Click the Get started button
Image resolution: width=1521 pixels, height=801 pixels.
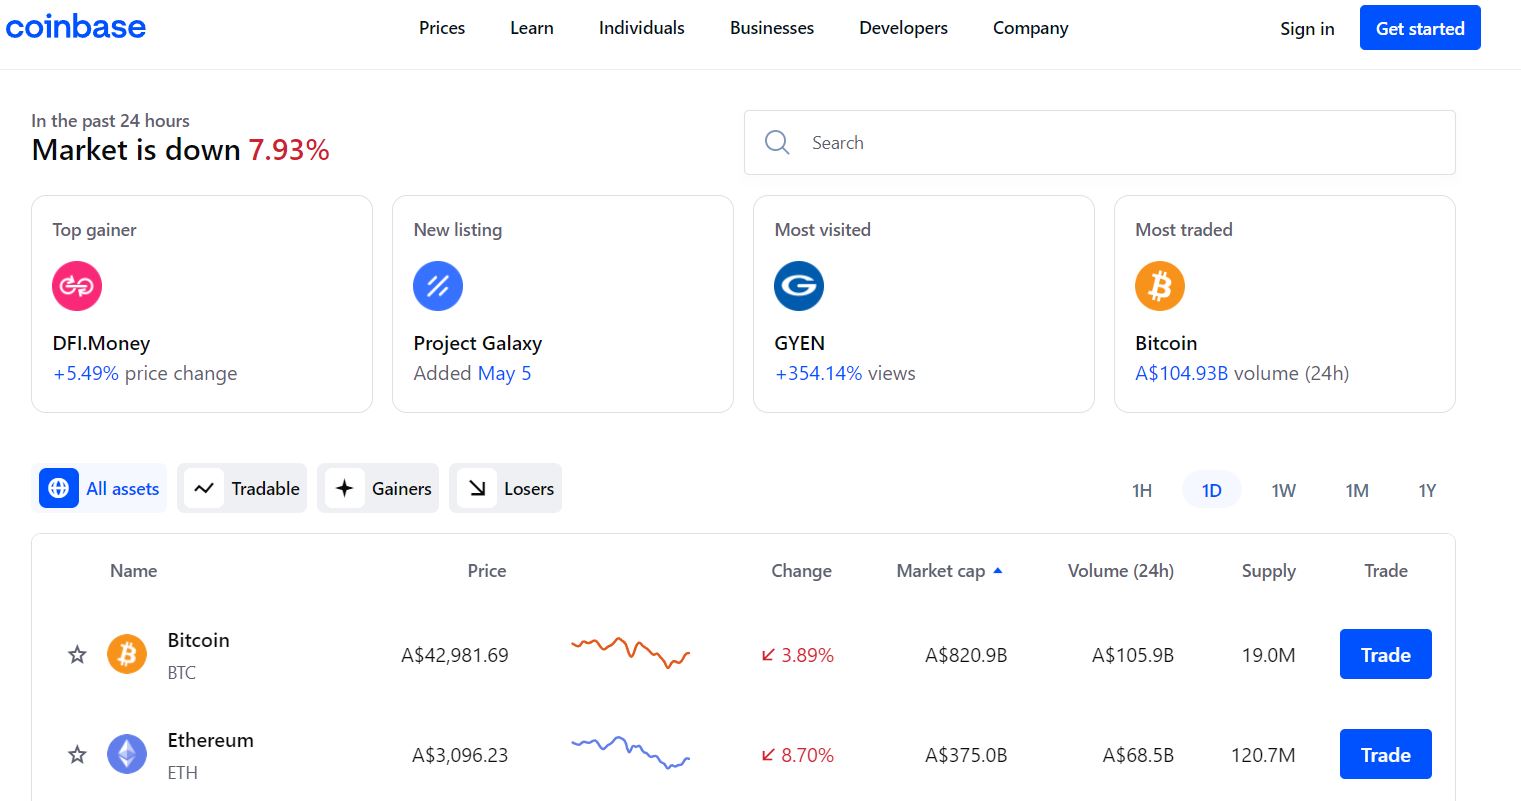pyautogui.click(x=1419, y=28)
